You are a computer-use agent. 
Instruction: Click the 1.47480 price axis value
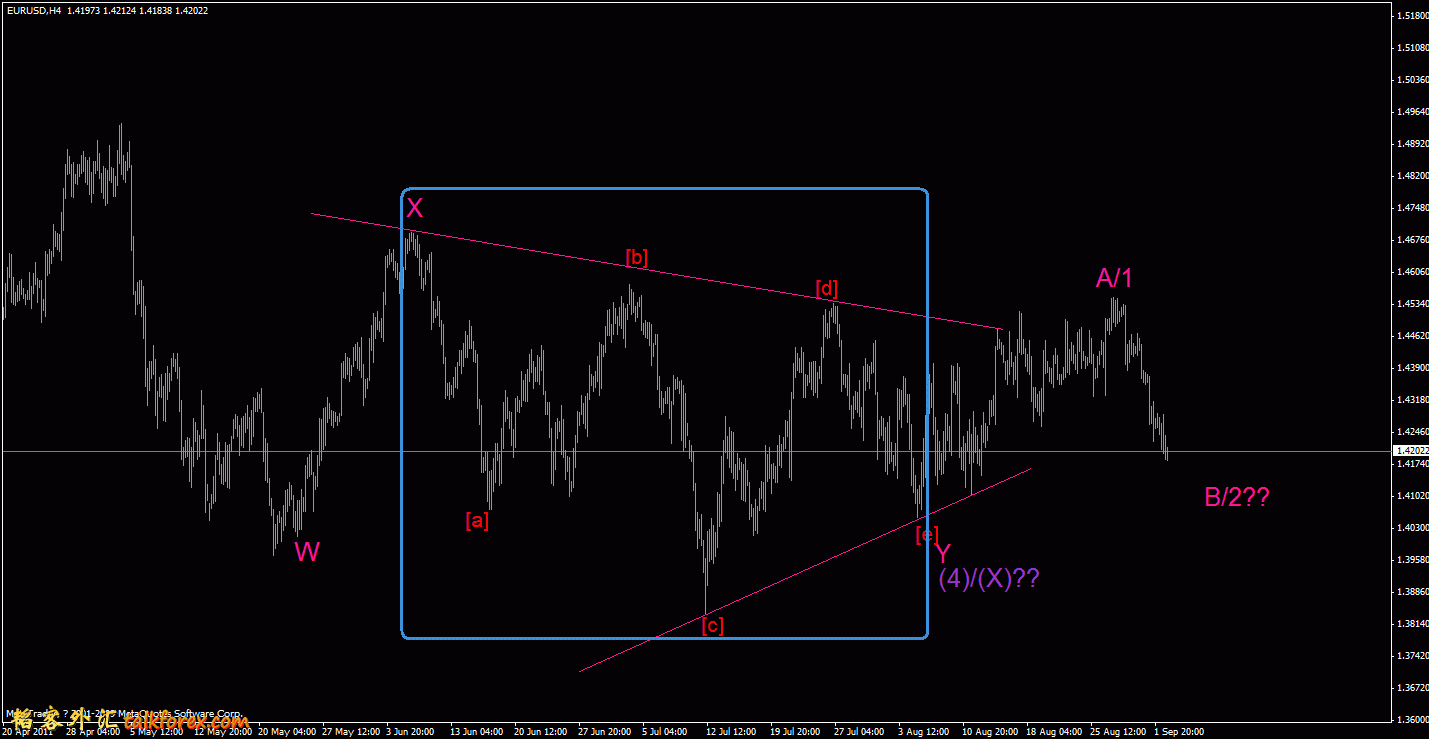(x=1412, y=207)
